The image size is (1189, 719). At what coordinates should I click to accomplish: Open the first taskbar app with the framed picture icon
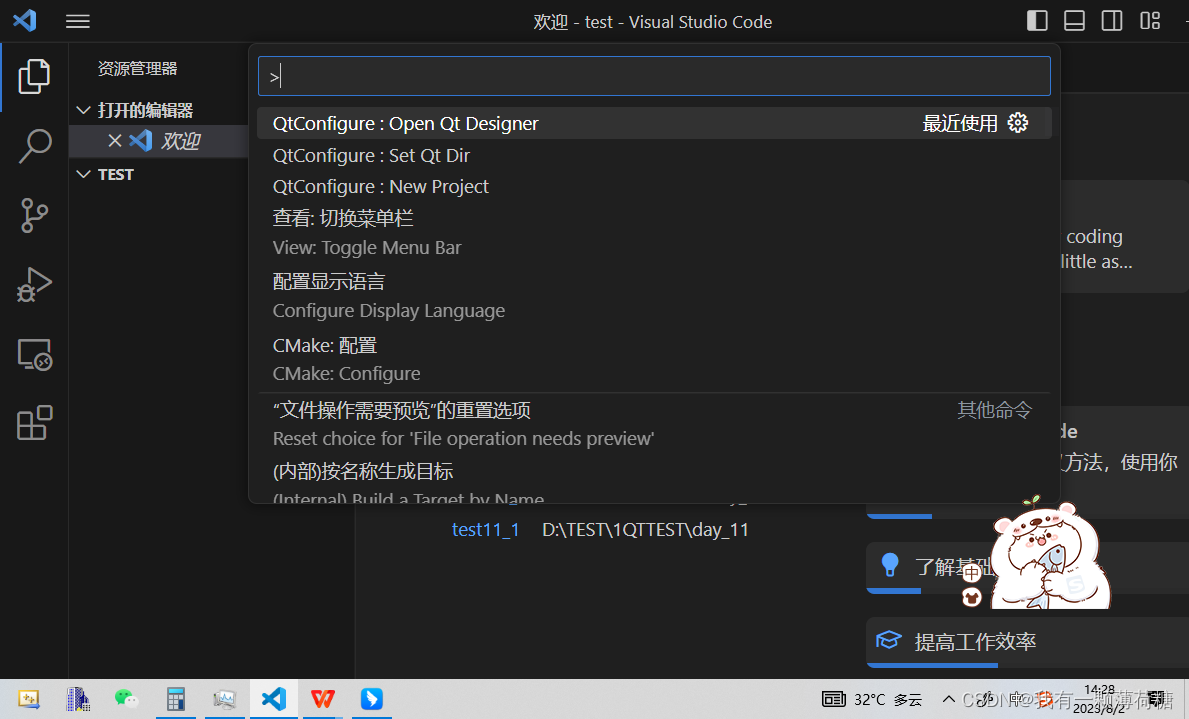(x=29, y=699)
